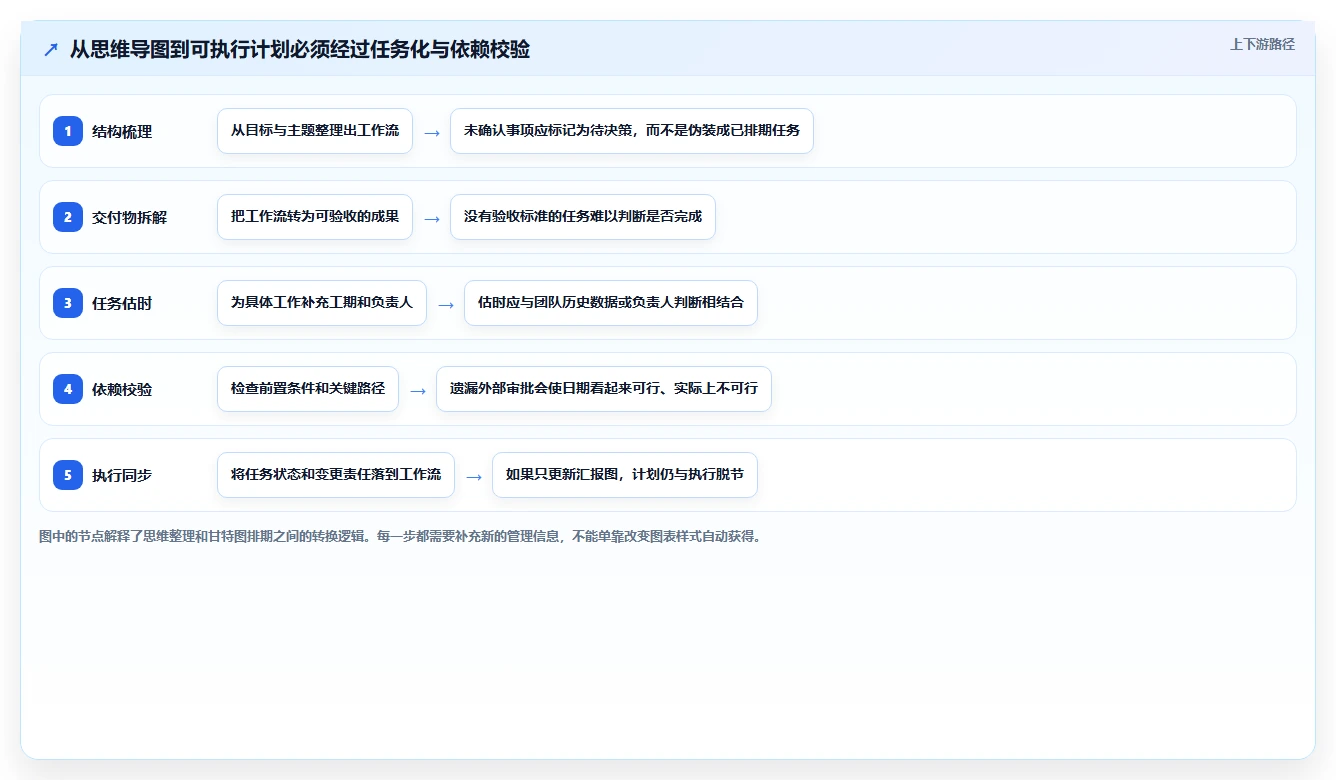Click the 结构梳理 step label

tap(122, 131)
